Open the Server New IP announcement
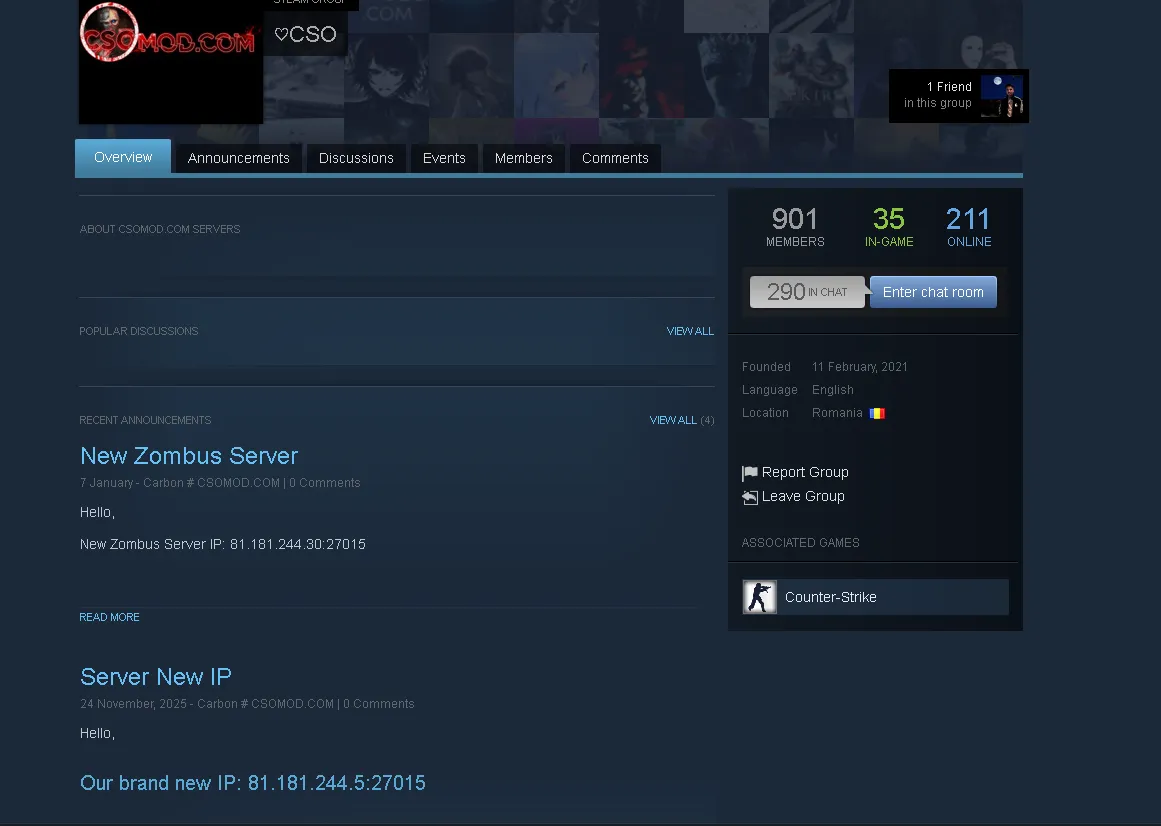 click(x=155, y=676)
